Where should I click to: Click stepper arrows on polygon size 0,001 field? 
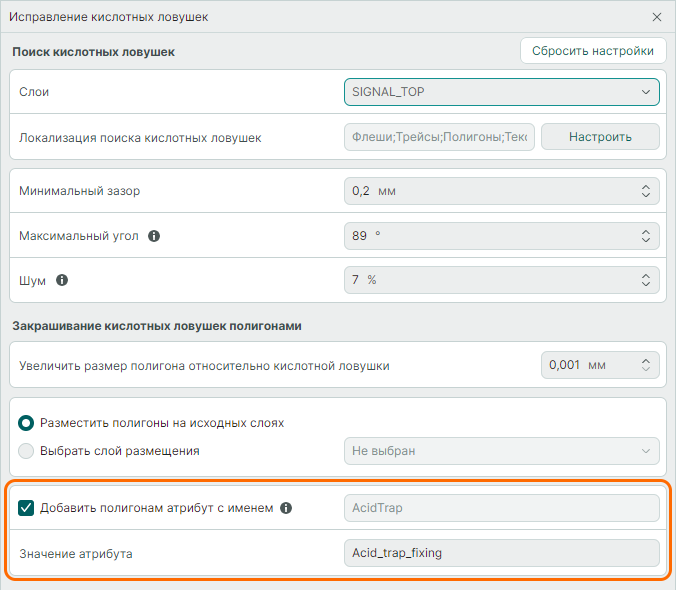click(645, 365)
